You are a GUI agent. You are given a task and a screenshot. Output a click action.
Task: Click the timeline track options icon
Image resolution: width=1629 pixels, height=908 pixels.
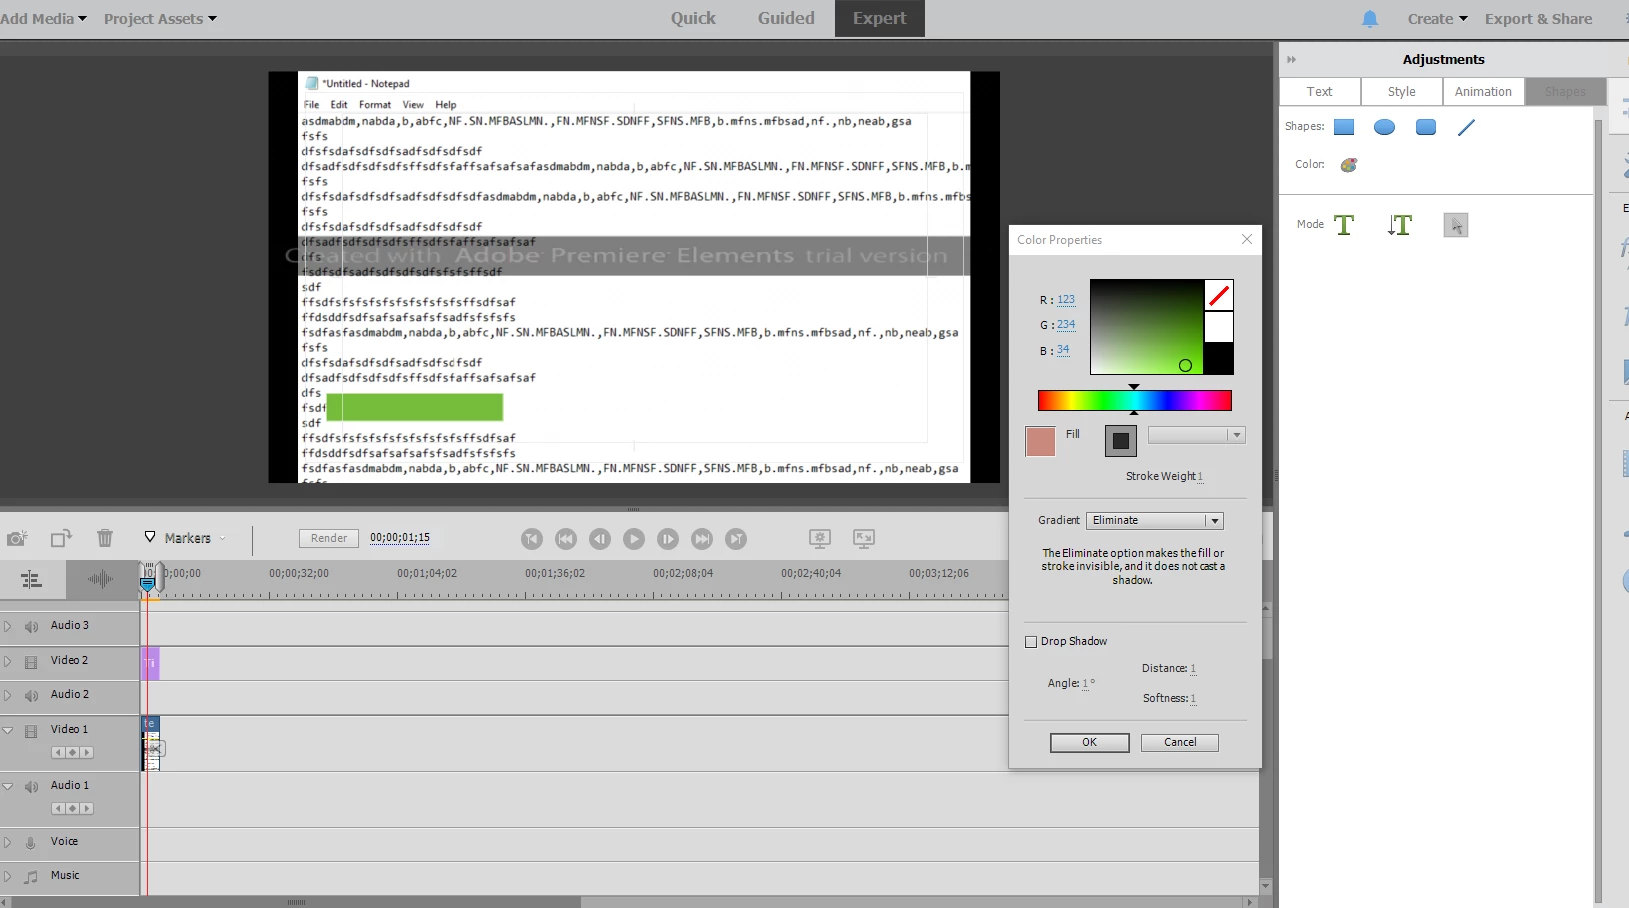pos(31,579)
